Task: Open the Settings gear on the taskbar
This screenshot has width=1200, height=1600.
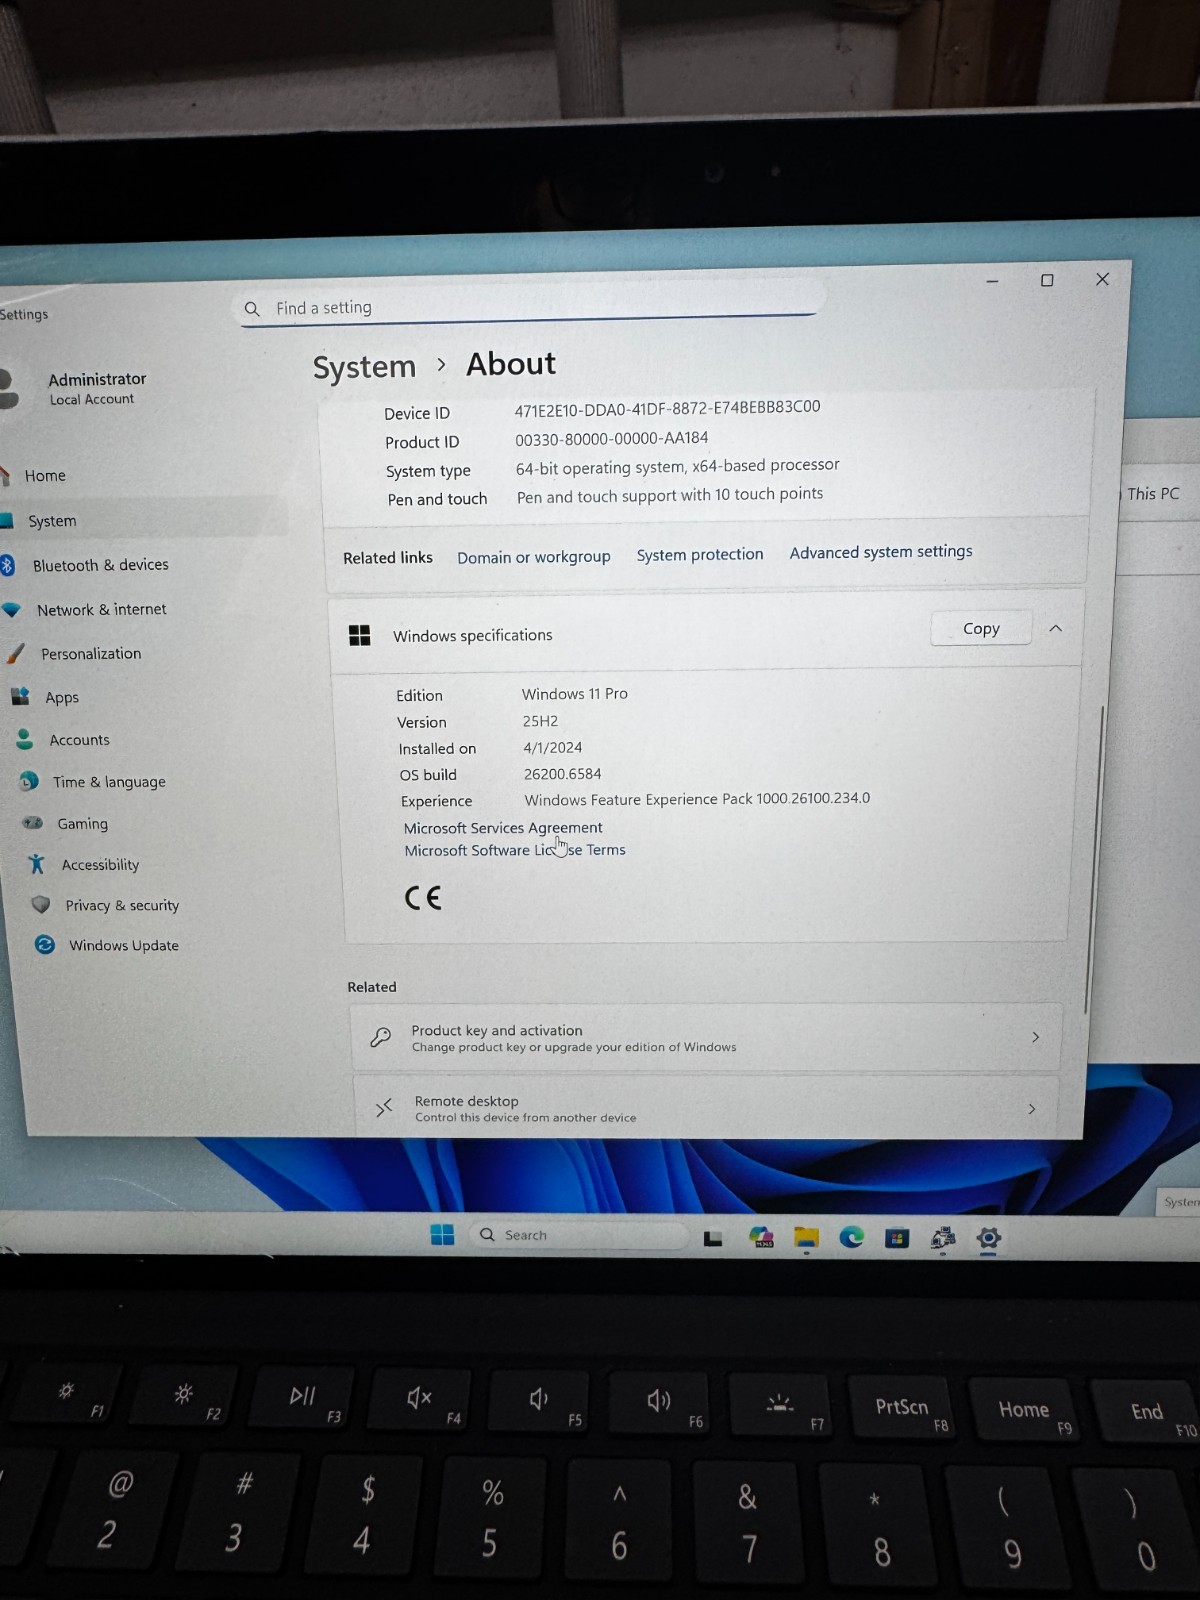Action: click(988, 1239)
